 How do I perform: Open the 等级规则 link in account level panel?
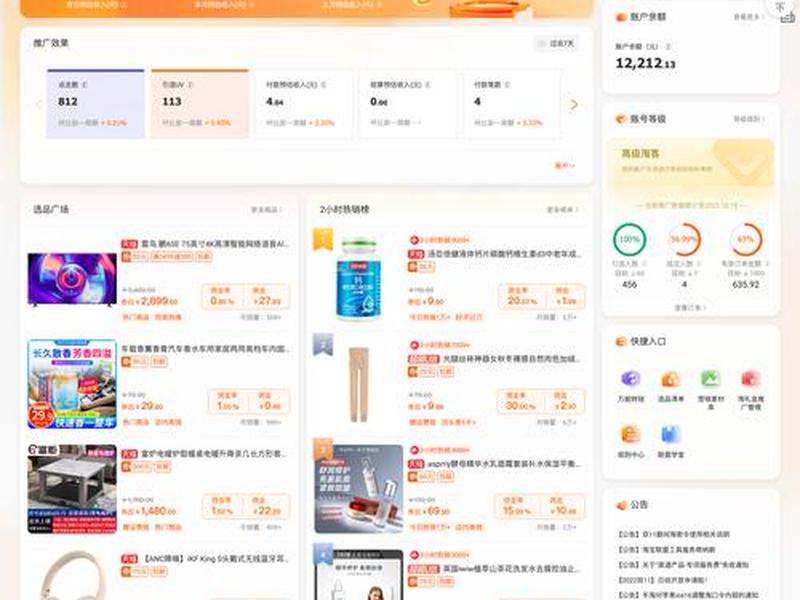[749, 119]
